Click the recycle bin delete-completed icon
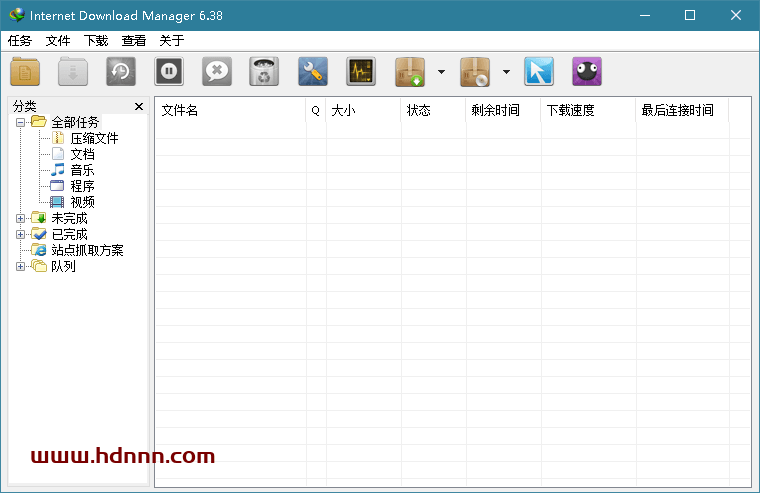Viewport: 760px width, 493px height. click(264, 72)
